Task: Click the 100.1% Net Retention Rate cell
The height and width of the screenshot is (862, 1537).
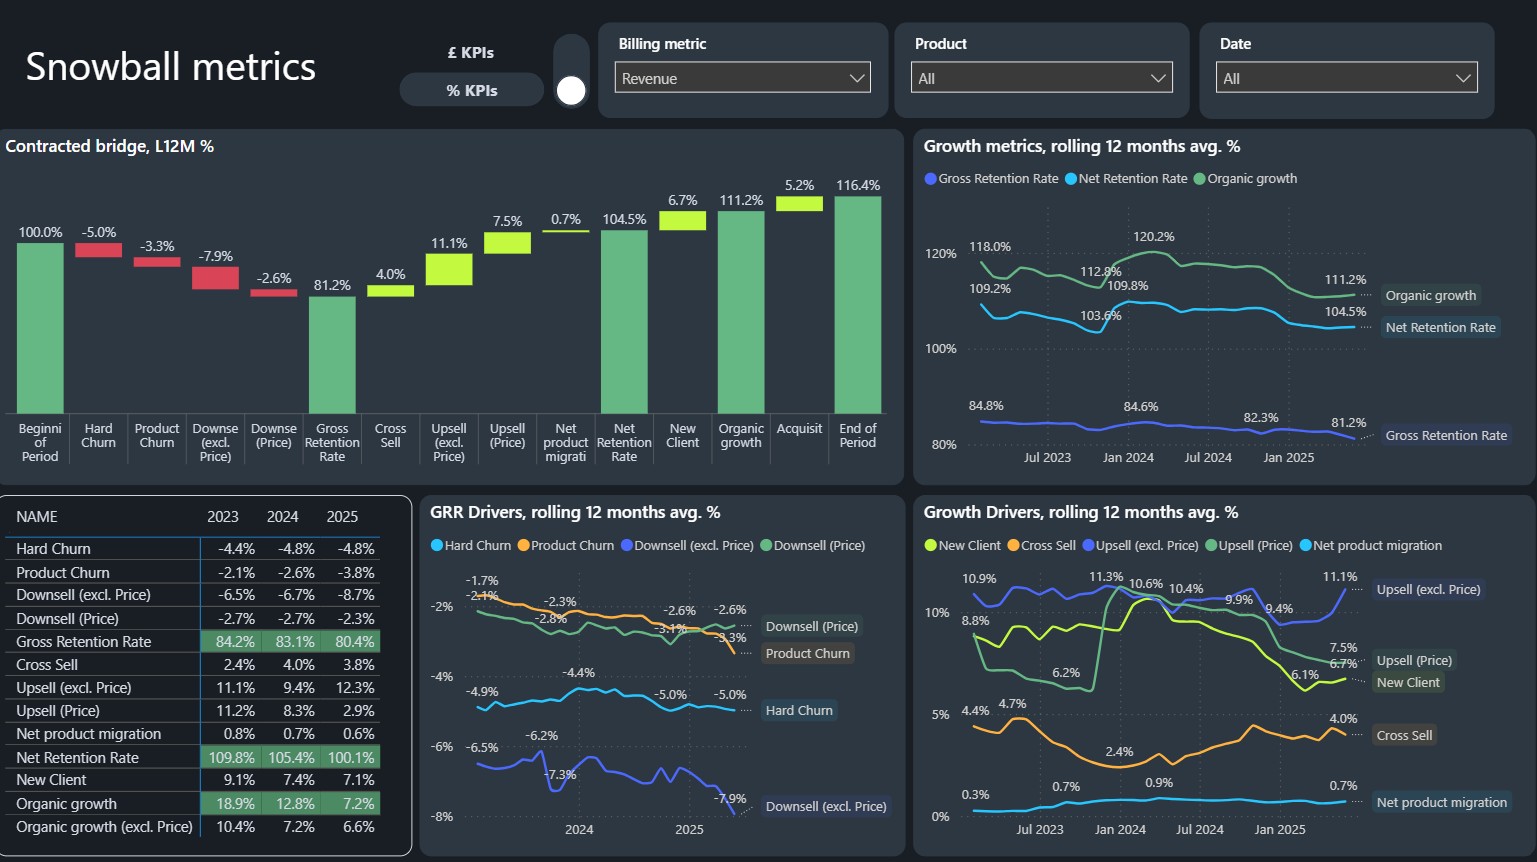Action: pyautogui.click(x=351, y=758)
